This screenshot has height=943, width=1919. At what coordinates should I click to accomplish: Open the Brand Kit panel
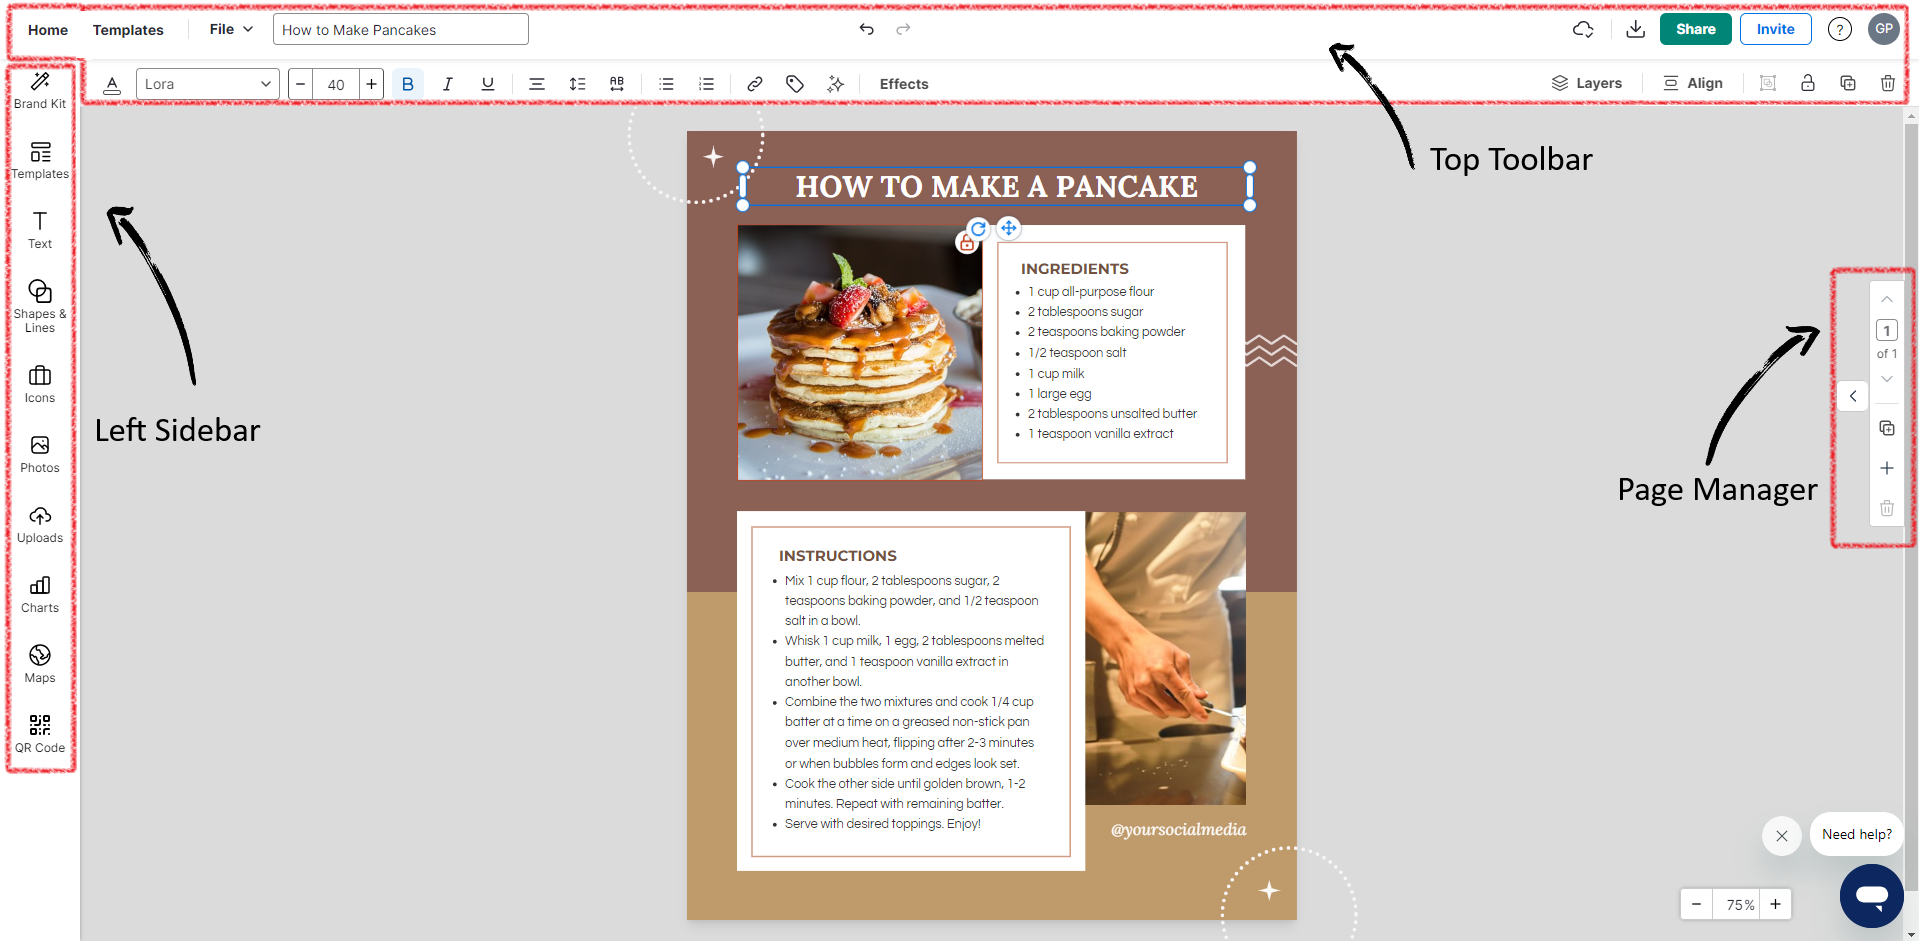(40, 90)
